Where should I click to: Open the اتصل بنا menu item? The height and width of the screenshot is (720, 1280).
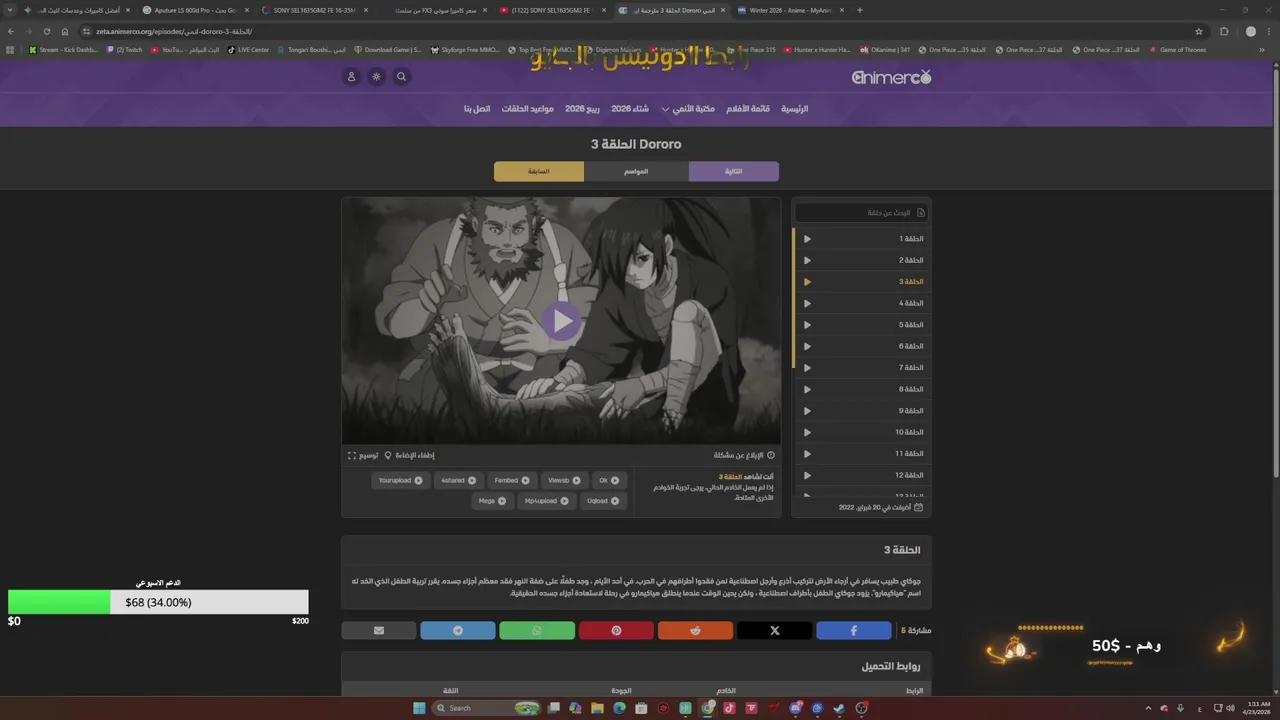(x=476, y=108)
